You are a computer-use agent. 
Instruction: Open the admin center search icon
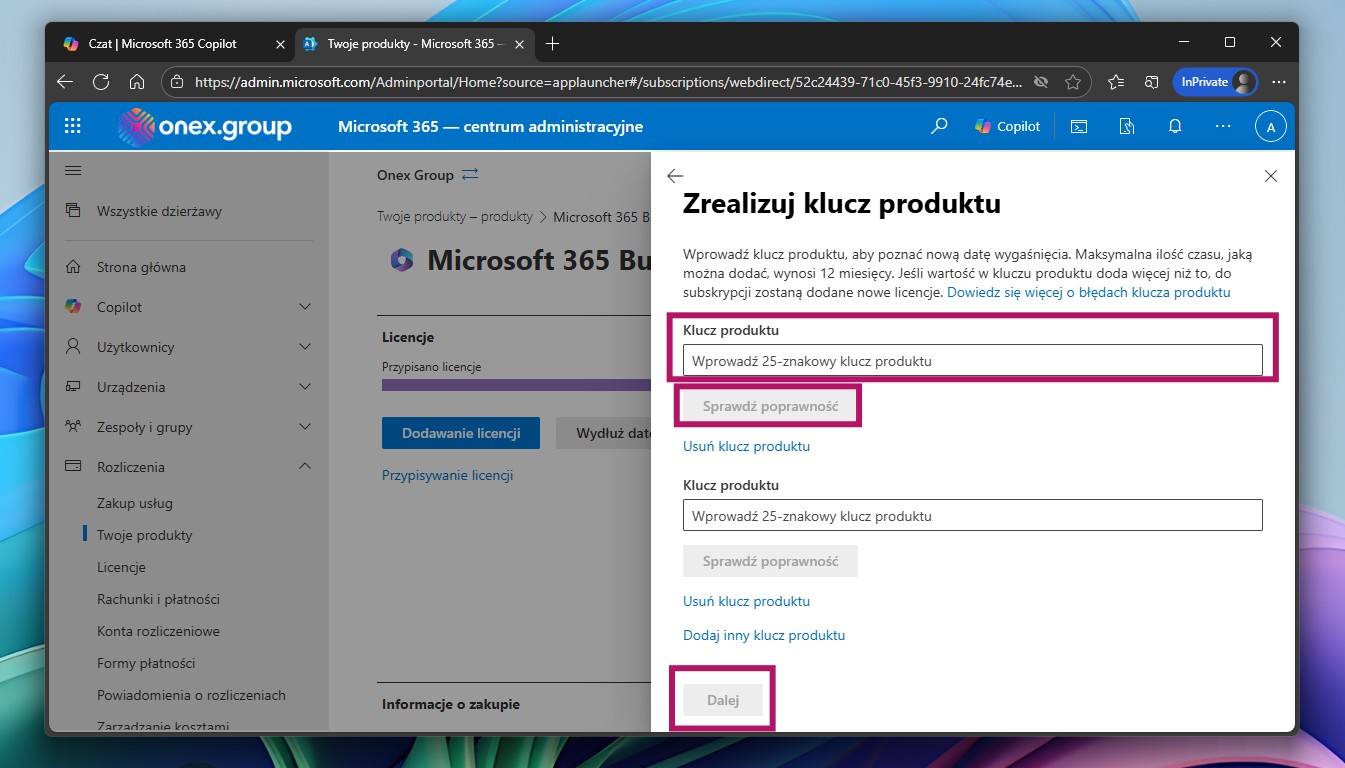(938, 126)
